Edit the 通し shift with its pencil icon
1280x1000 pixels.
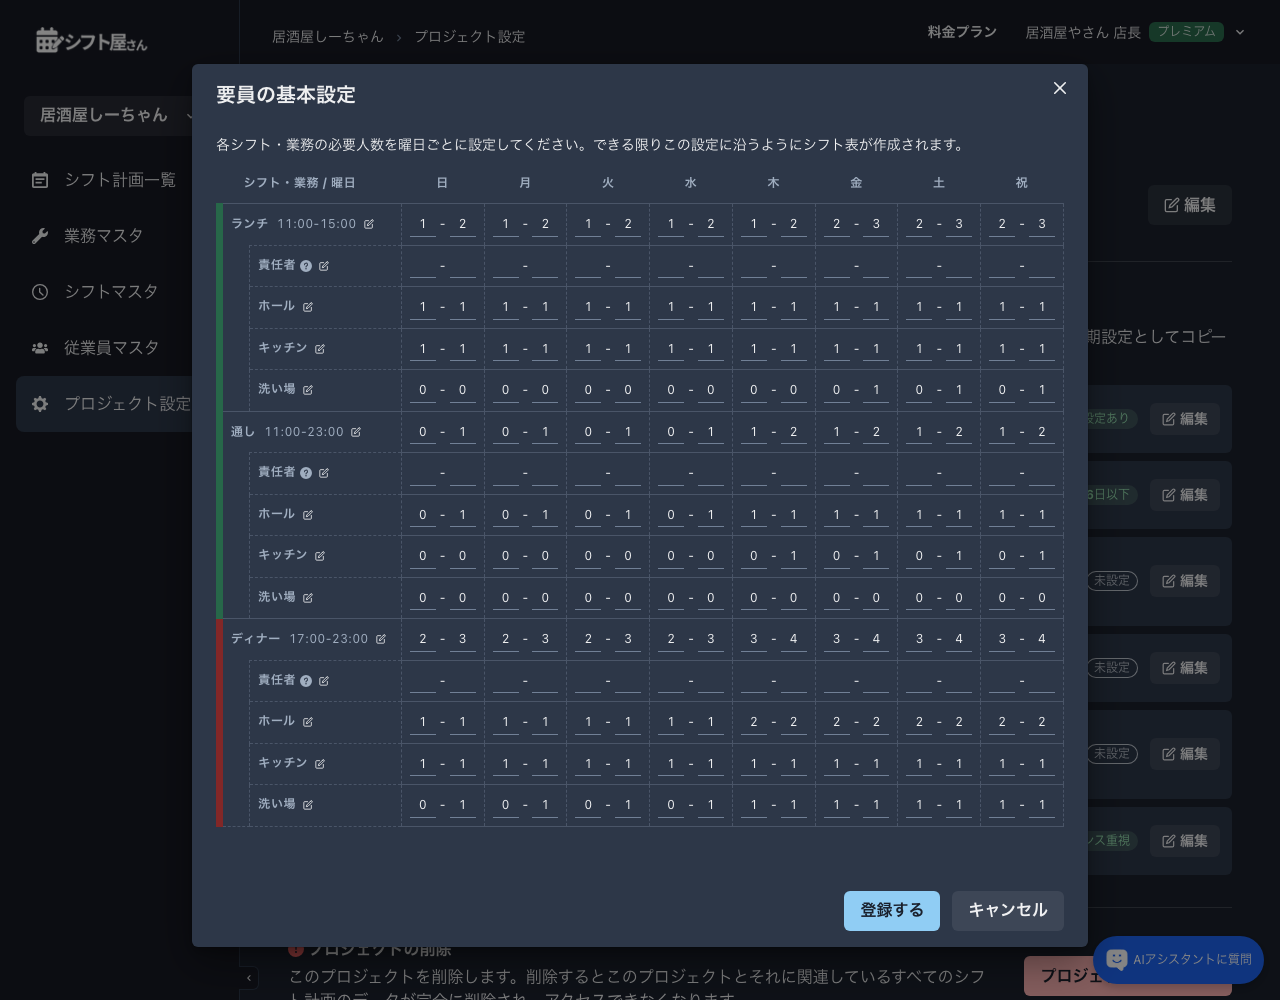[x=356, y=432]
